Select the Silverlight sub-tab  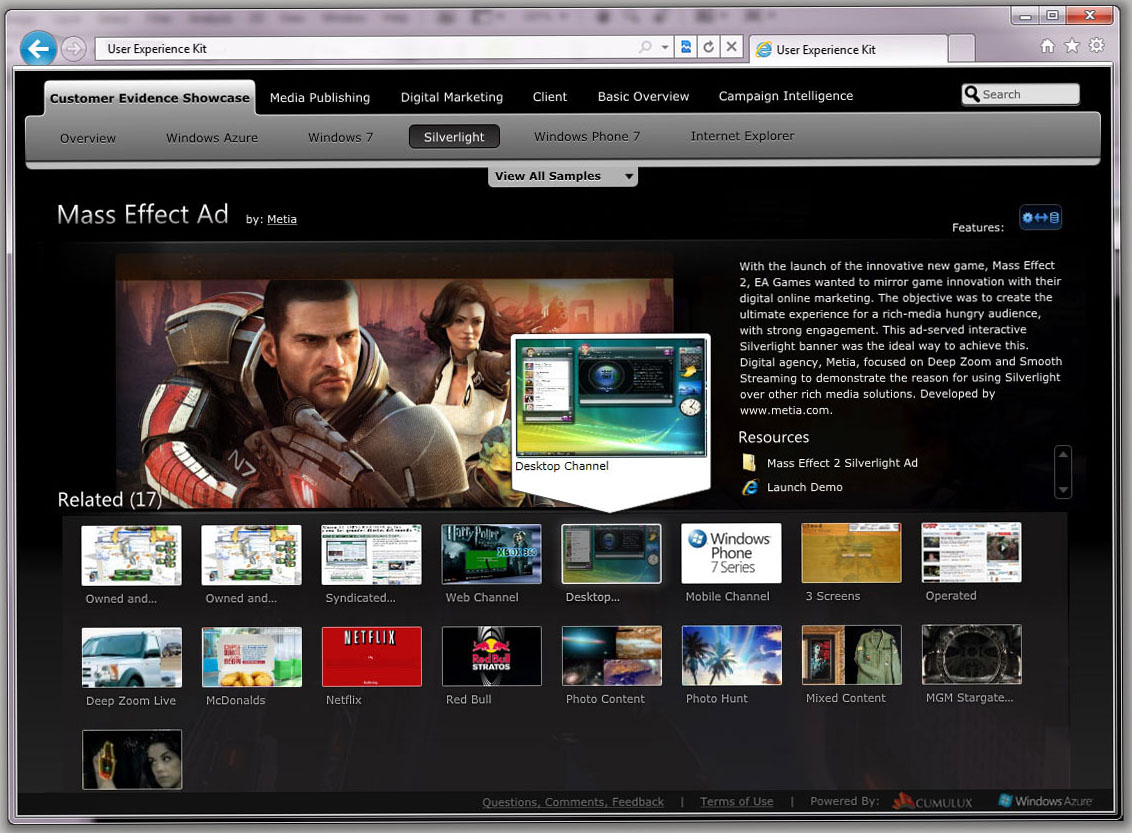(454, 136)
